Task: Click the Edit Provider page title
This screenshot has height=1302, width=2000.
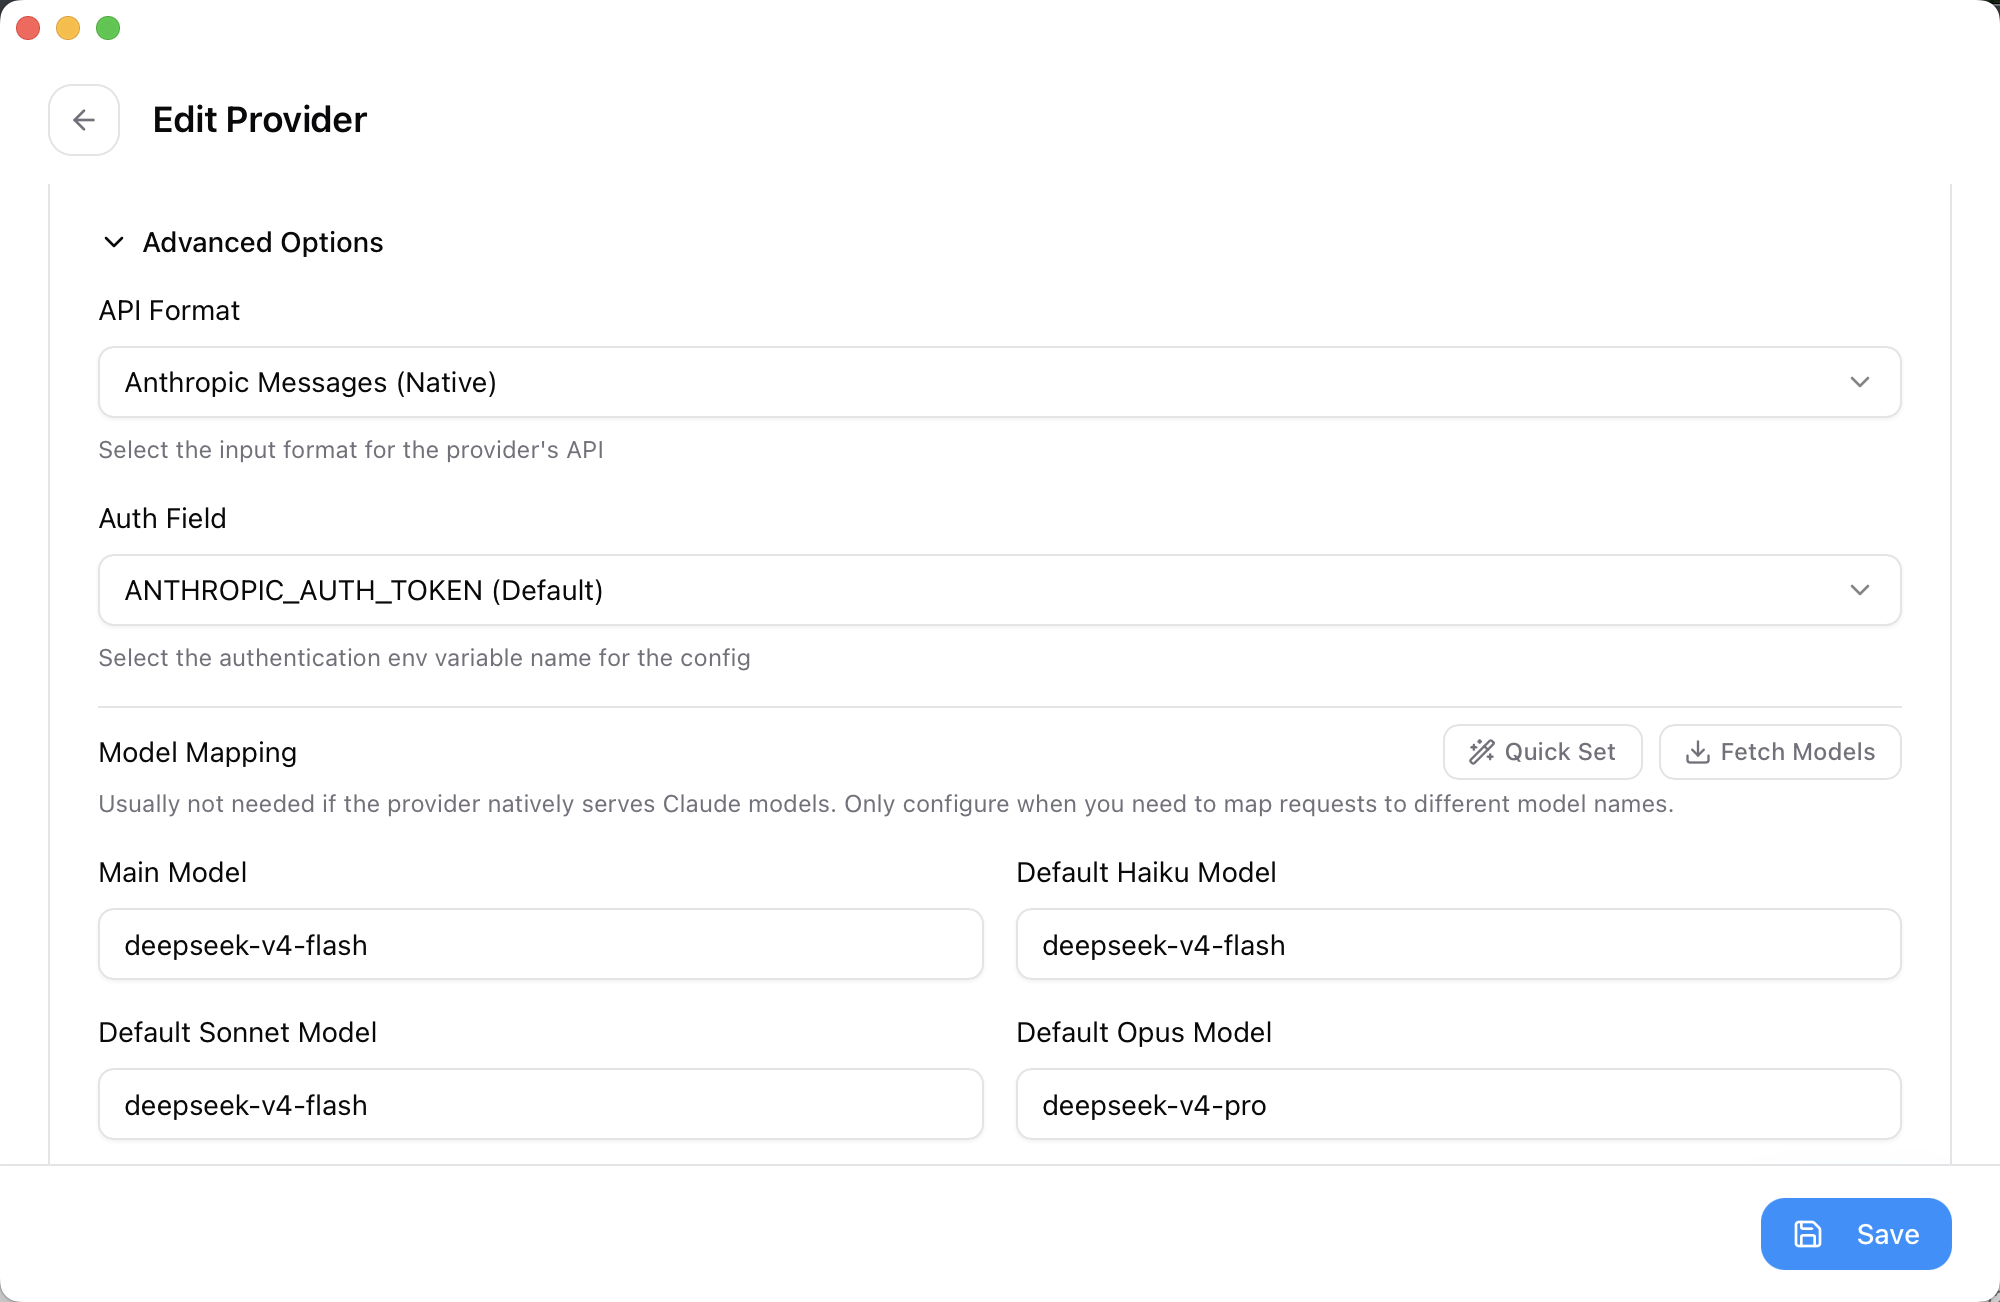Action: tap(260, 120)
